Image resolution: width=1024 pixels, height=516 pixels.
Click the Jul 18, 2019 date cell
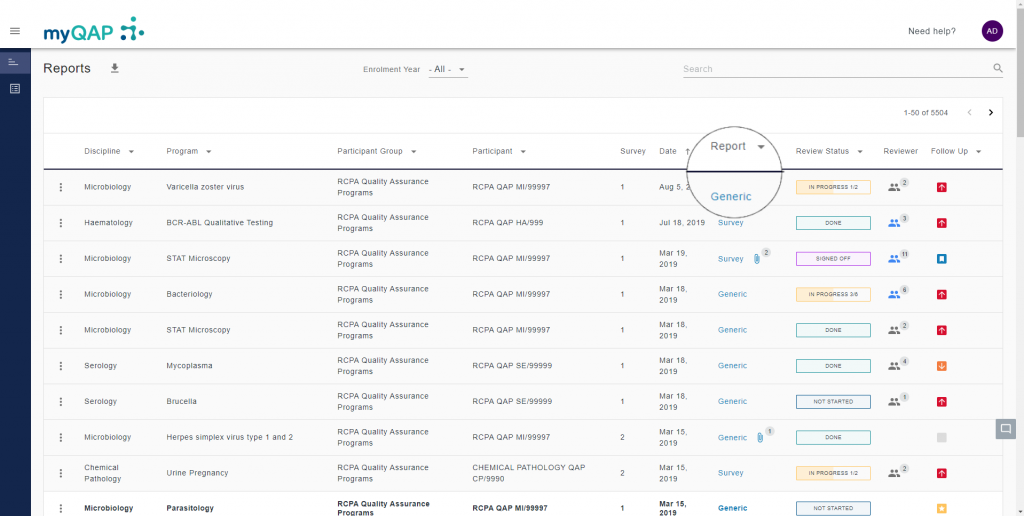click(682, 223)
